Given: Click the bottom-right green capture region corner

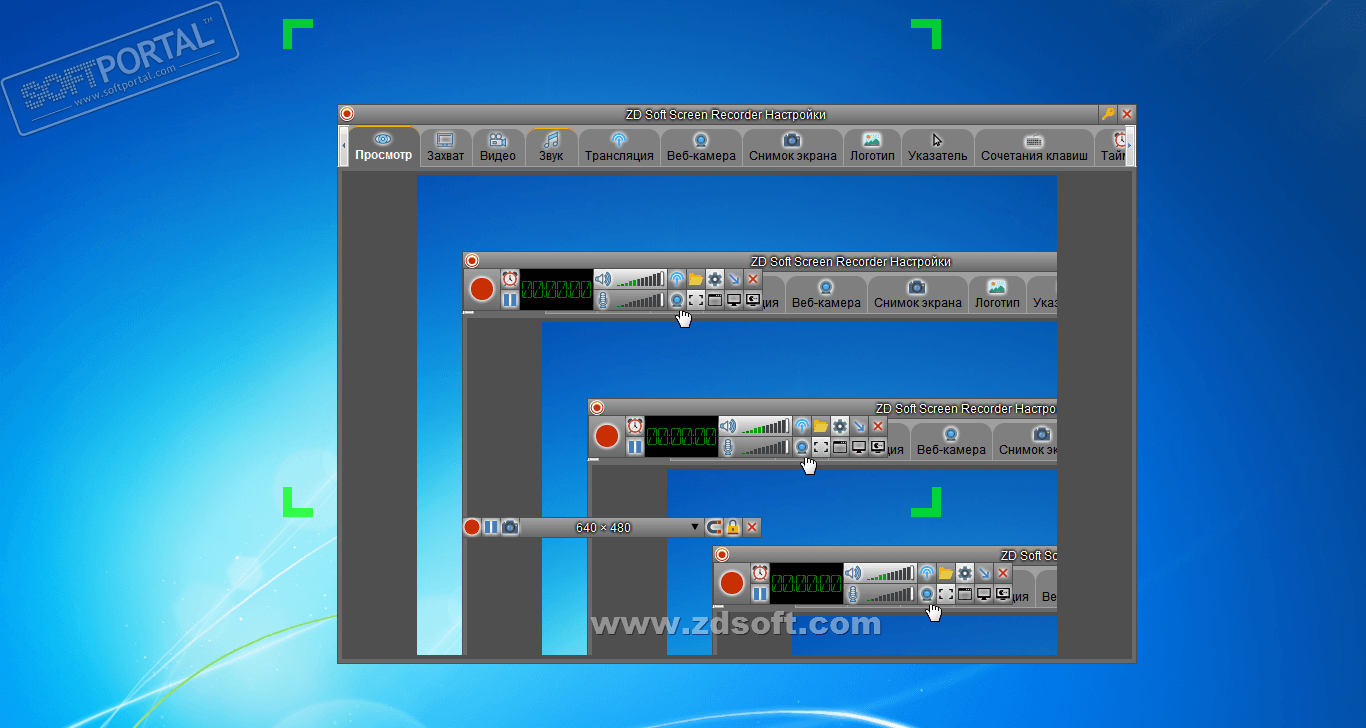Looking at the screenshot, I should click(x=928, y=504).
